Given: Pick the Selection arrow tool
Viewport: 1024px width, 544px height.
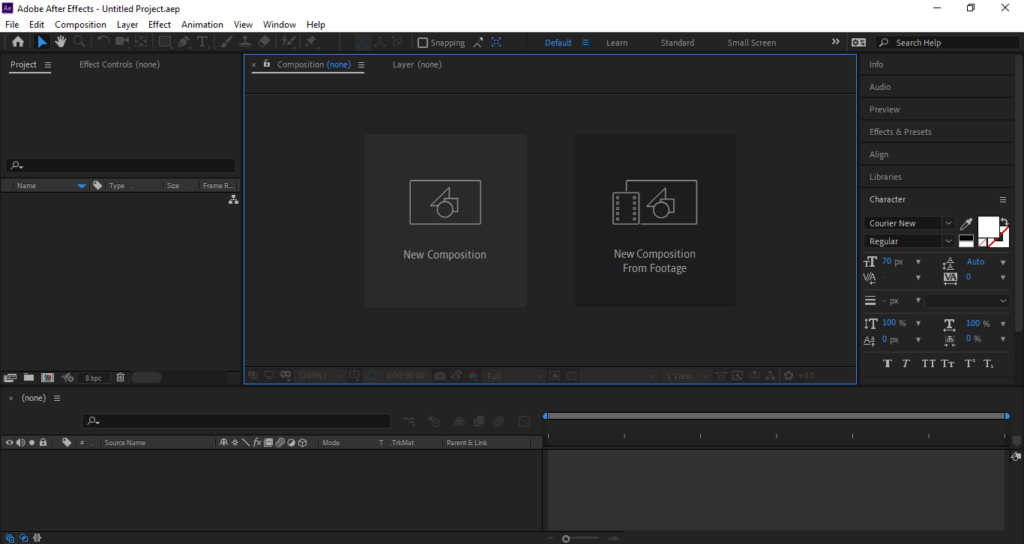Looking at the screenshot, I should coord(42,42).
